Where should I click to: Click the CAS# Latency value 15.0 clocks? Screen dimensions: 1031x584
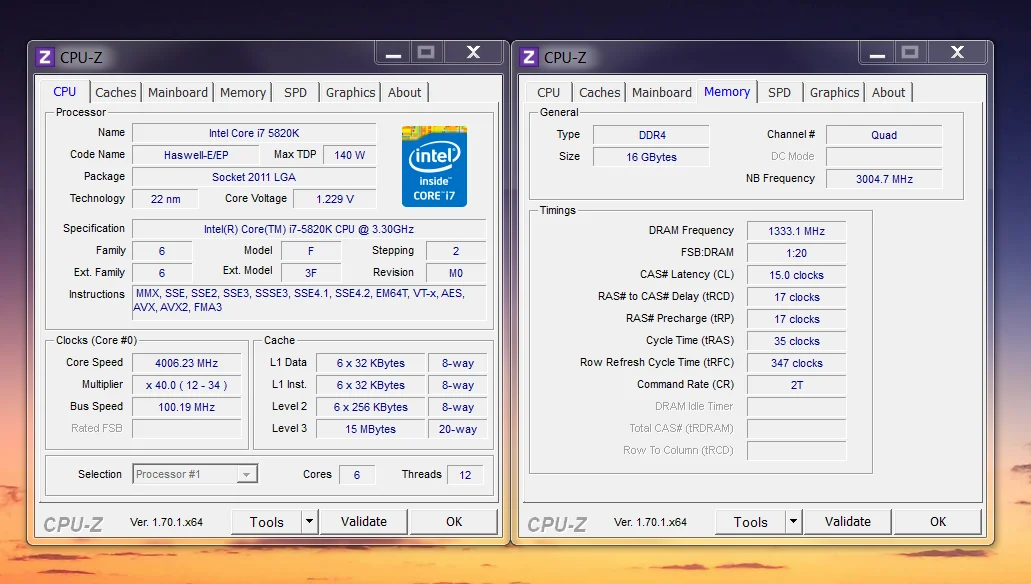point(796,275)
